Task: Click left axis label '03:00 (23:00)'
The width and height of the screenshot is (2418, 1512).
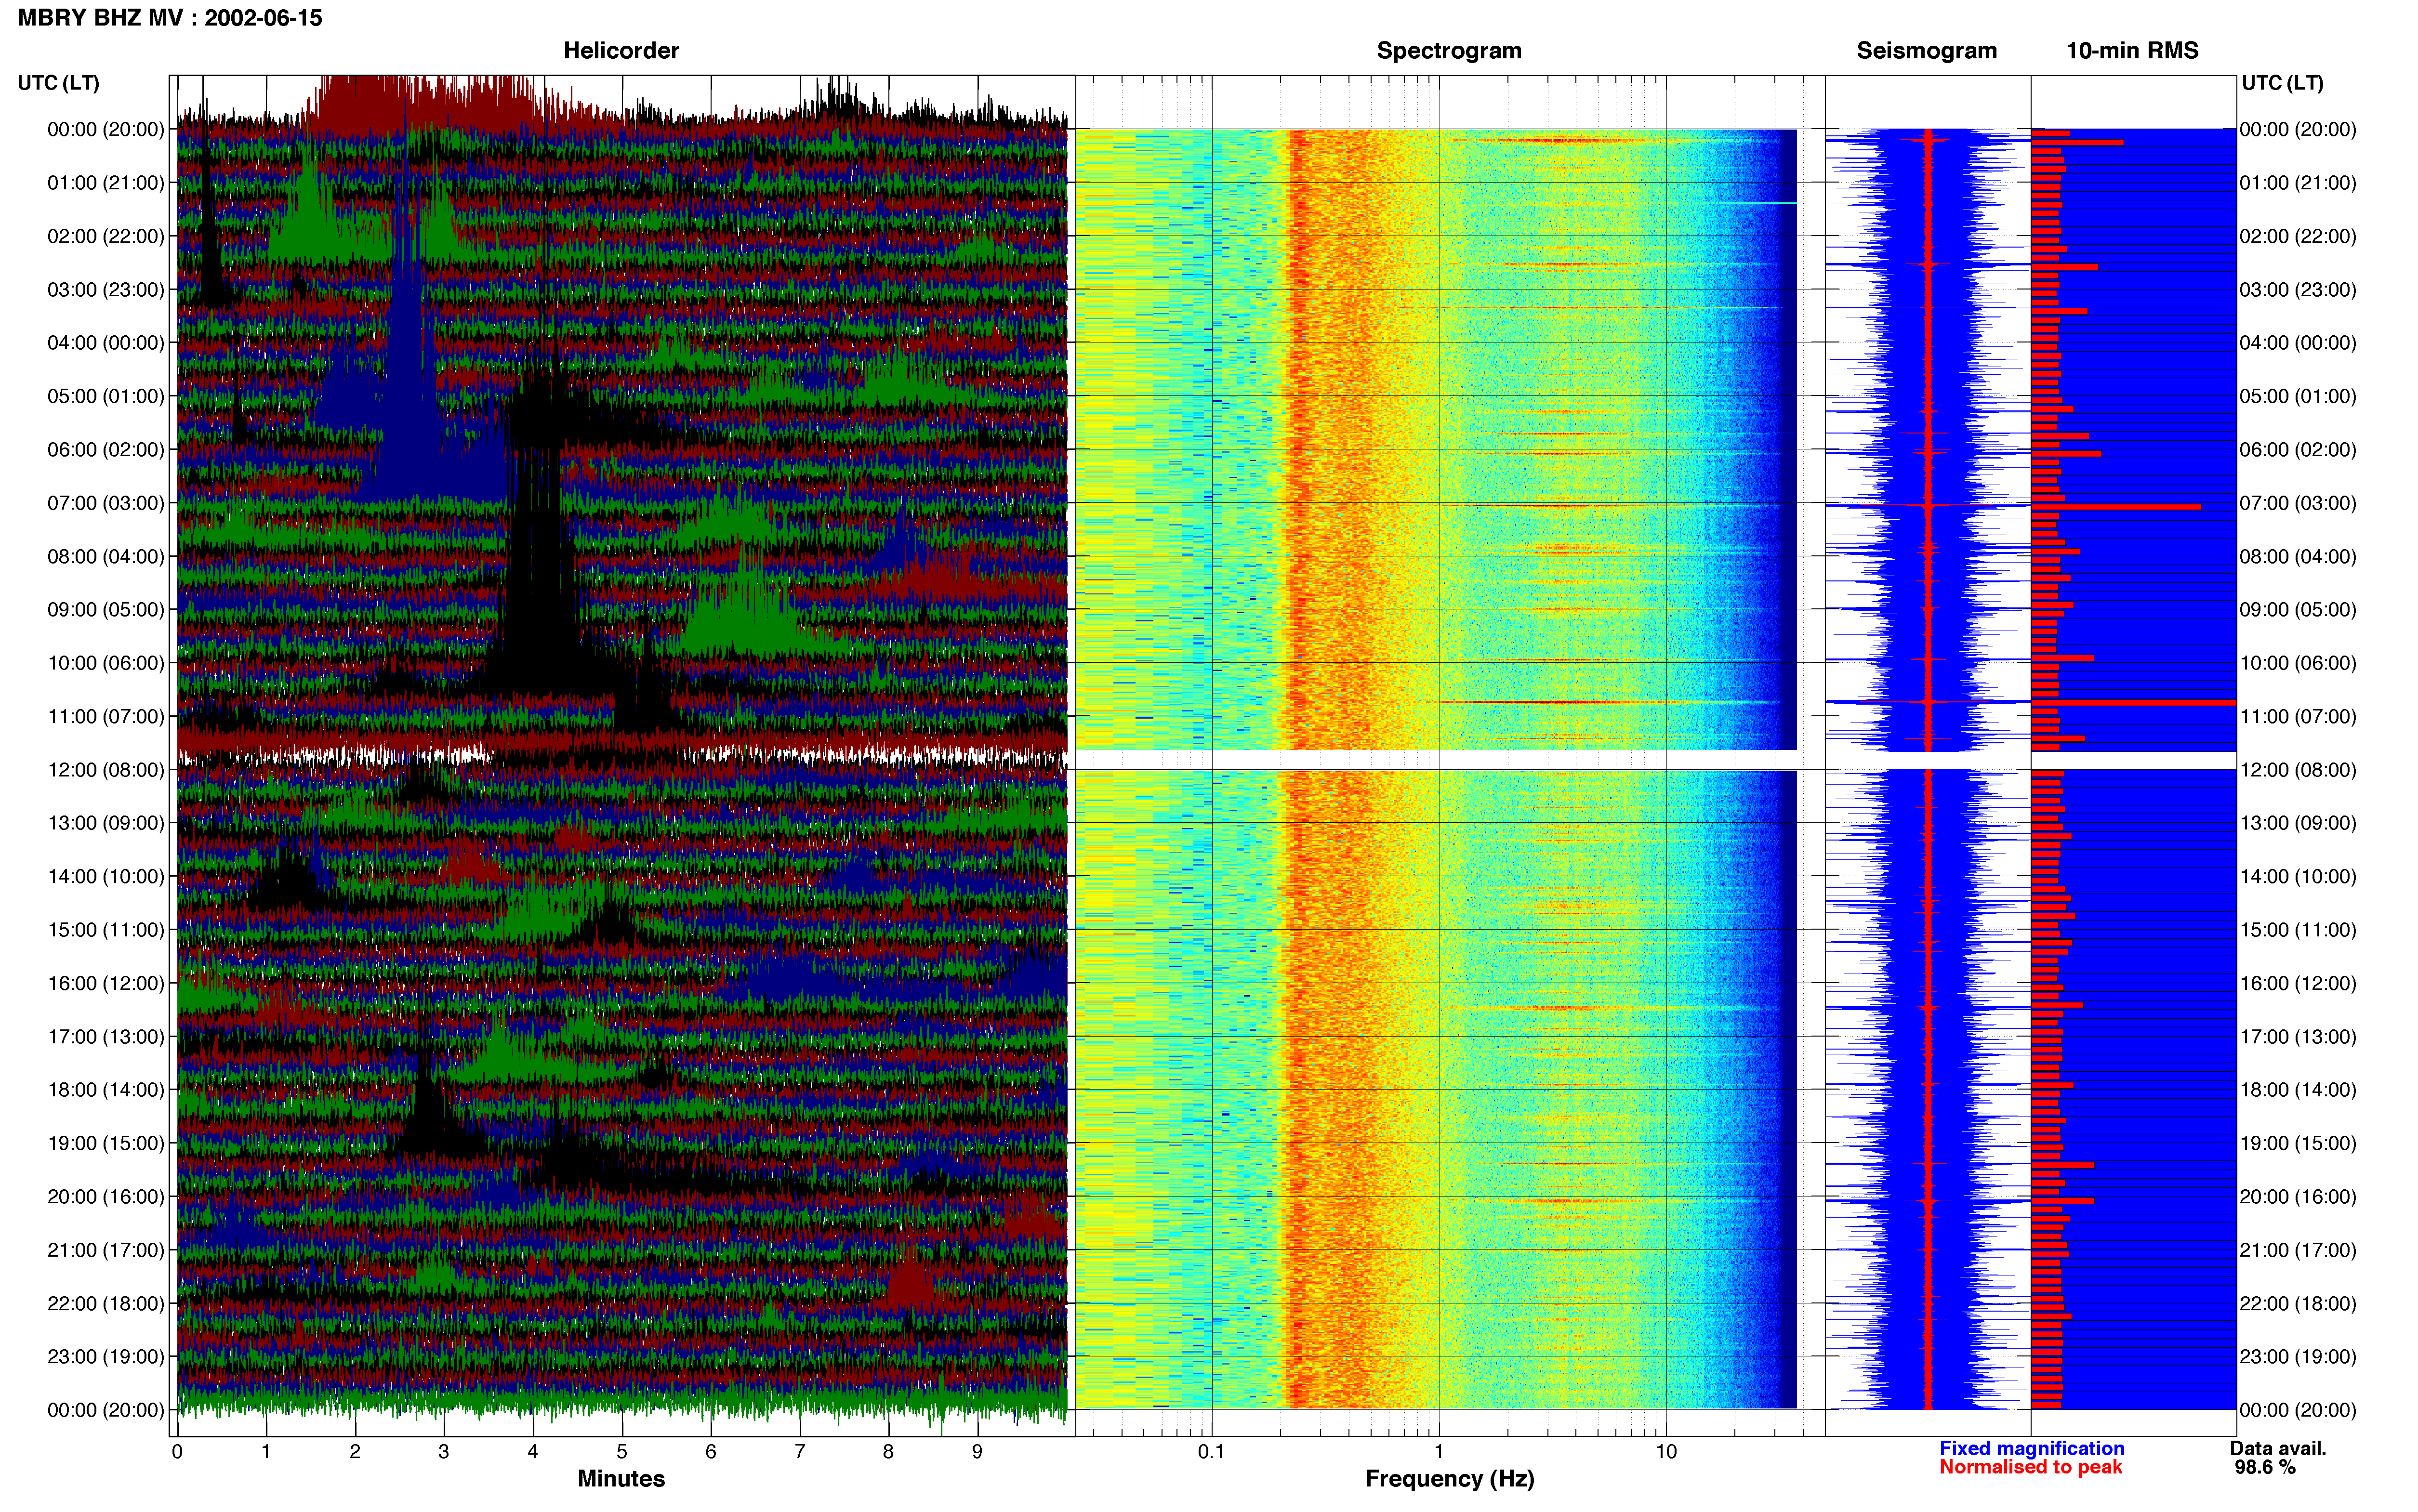Action: point(106,290)
